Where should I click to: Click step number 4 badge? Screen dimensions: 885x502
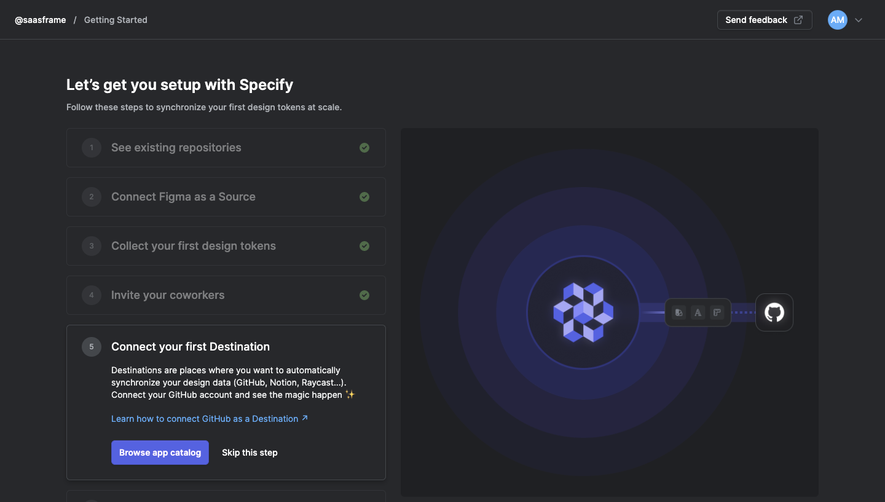[91, 295]
